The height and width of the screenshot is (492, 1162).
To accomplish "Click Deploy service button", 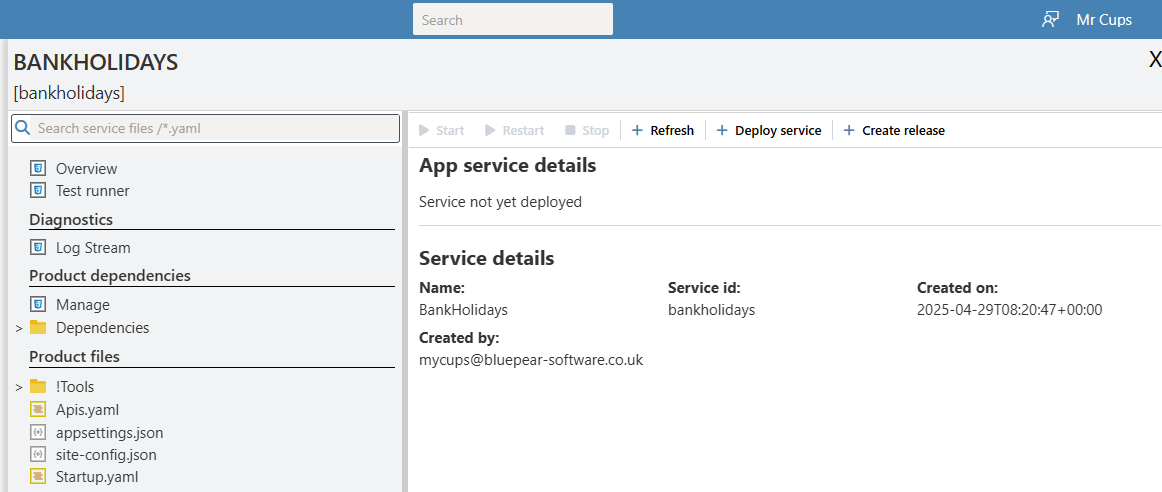I will coord(768,131).
